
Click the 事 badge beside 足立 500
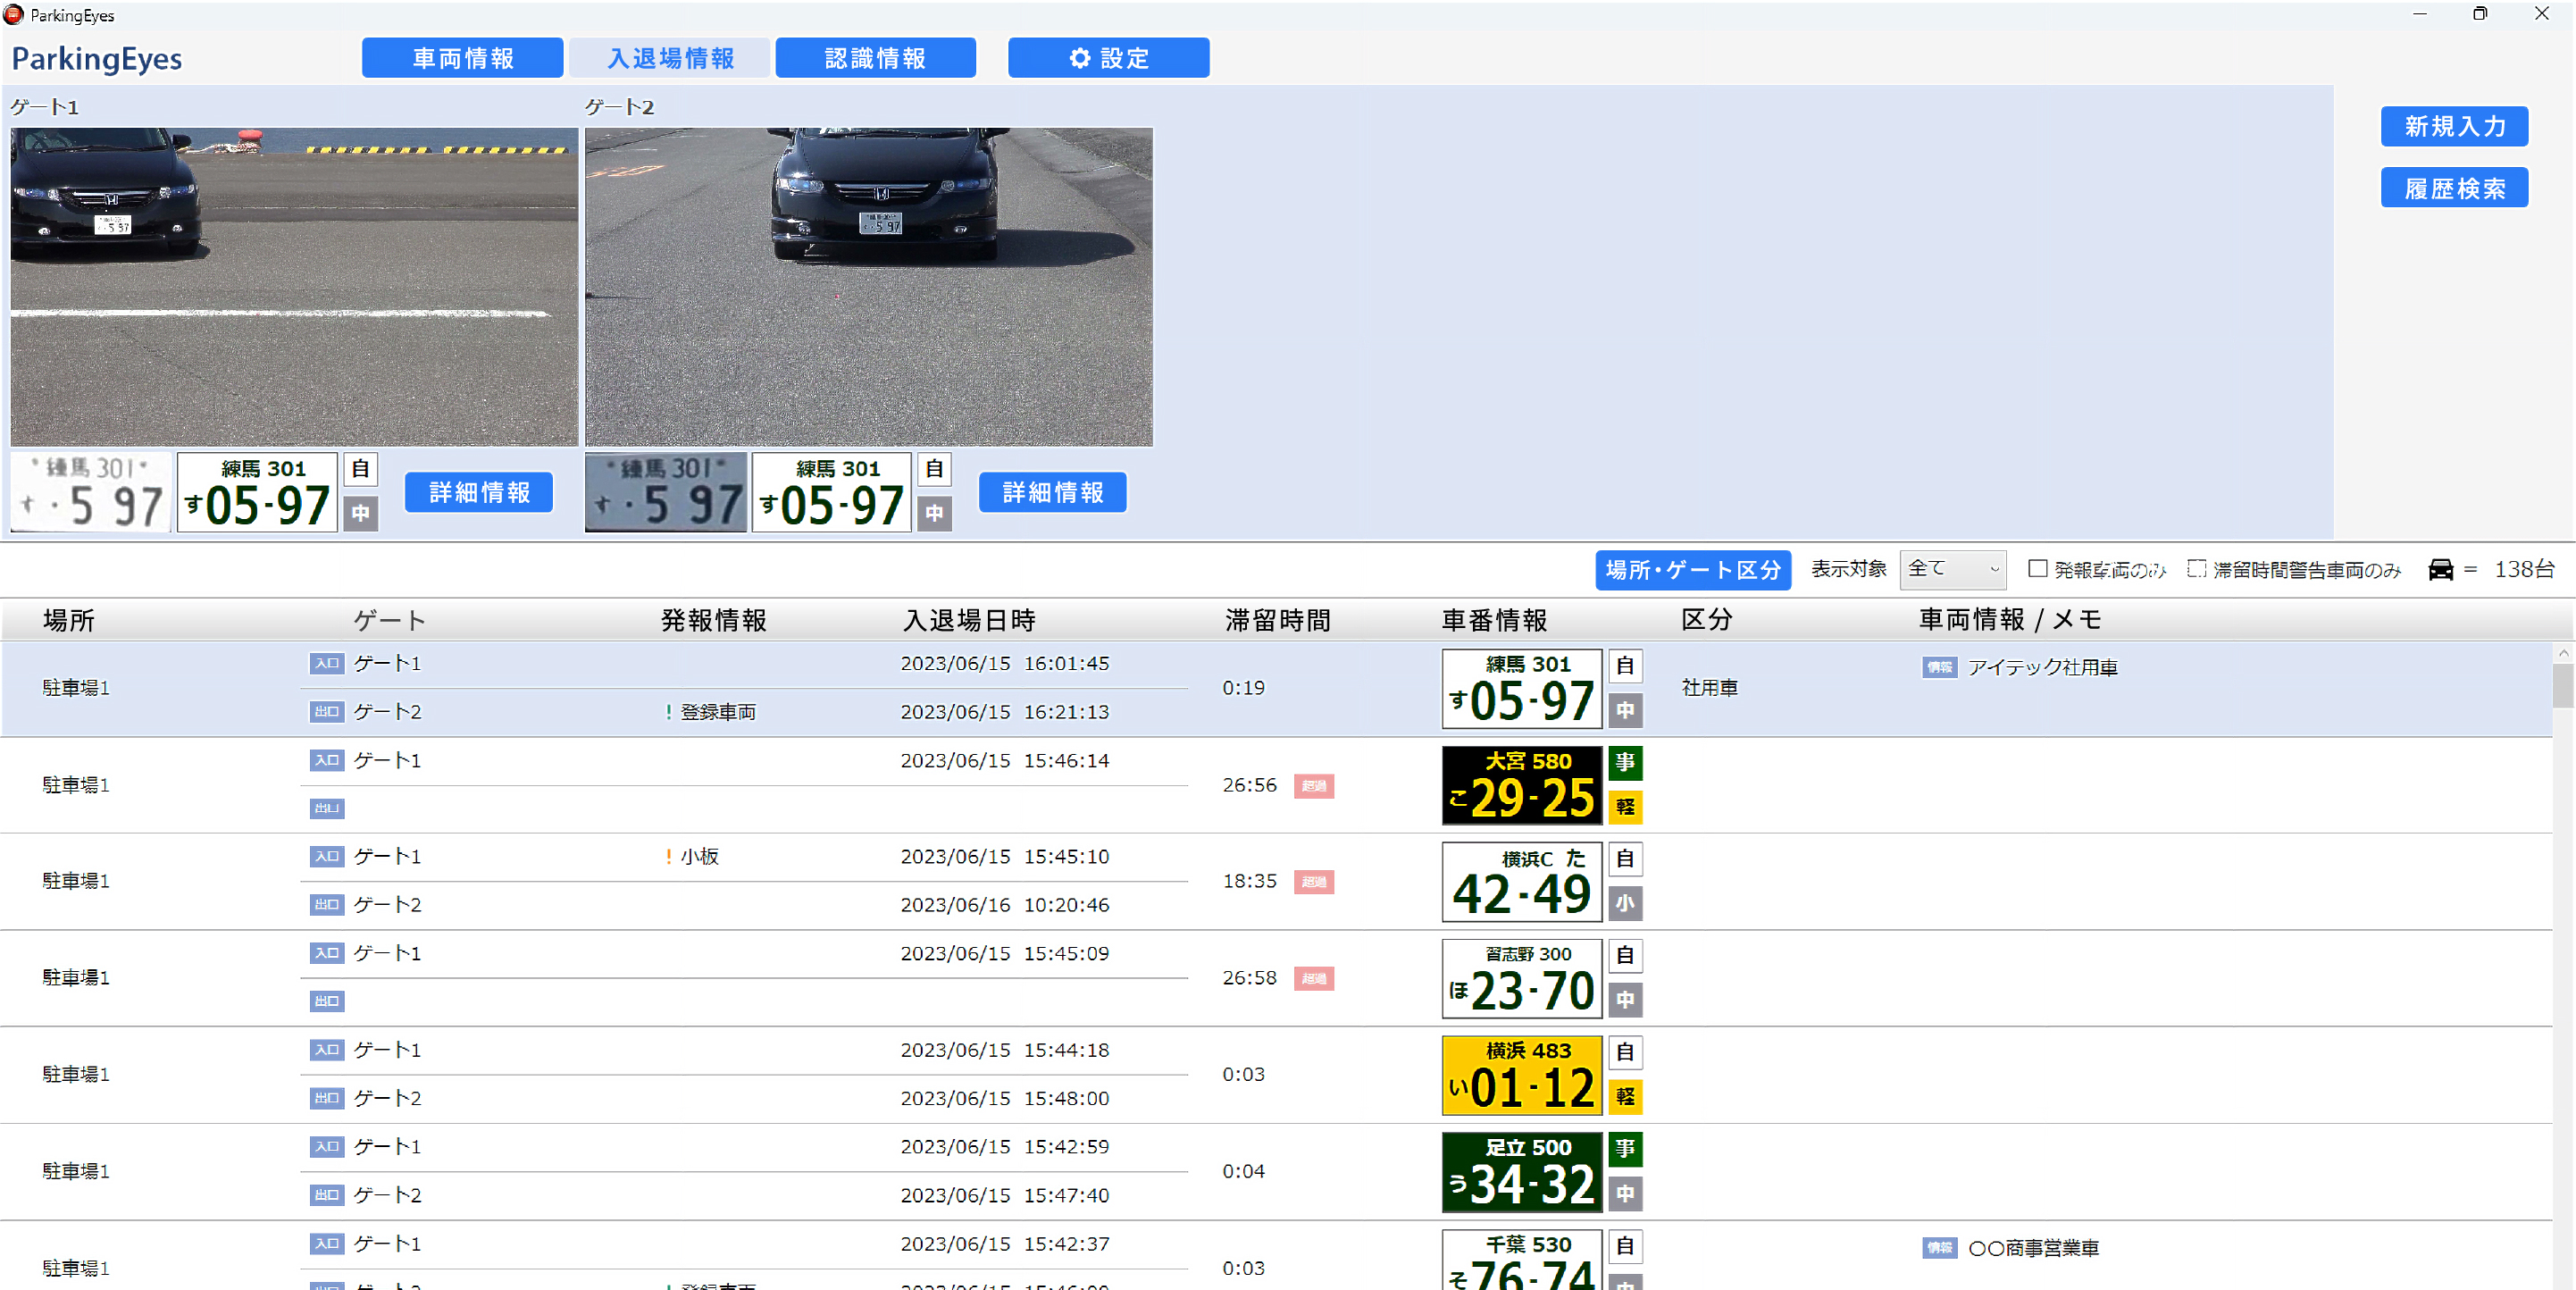1626,1149
